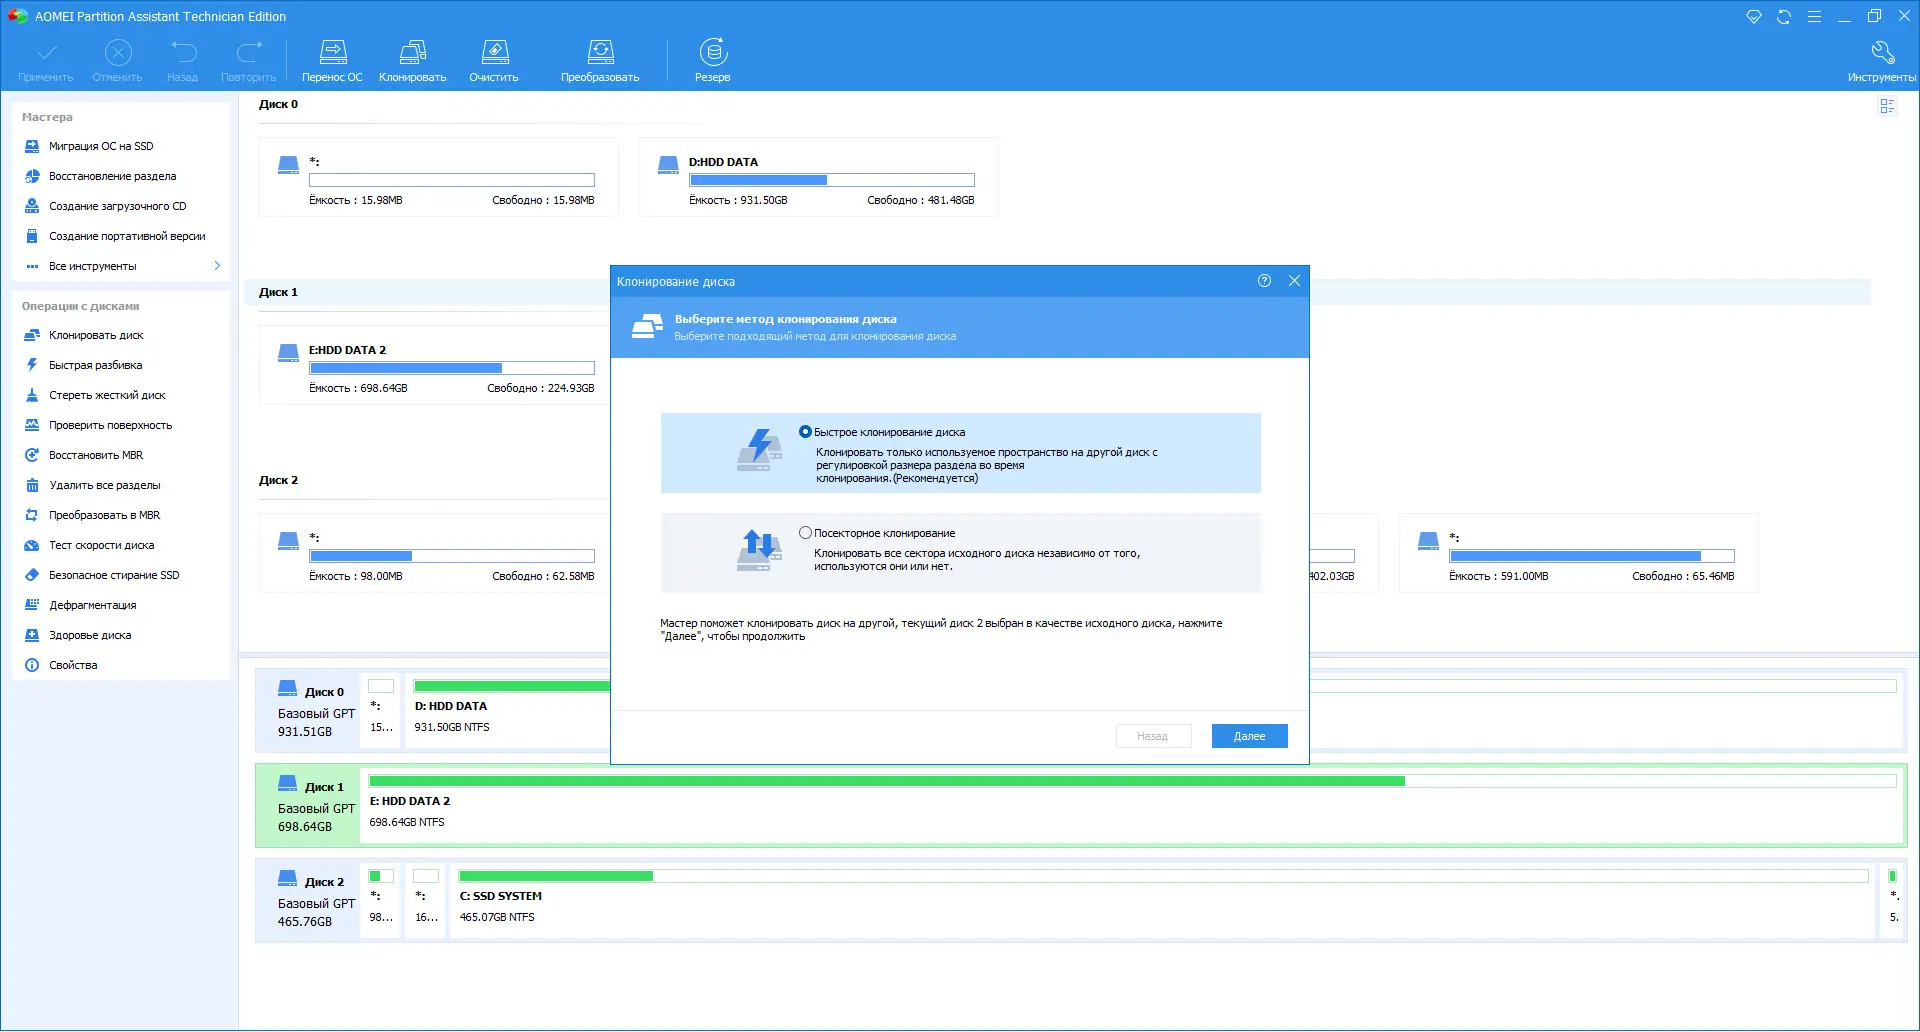Click the Далее button
1920x1032 pixels.
[x=1249, y=736]
